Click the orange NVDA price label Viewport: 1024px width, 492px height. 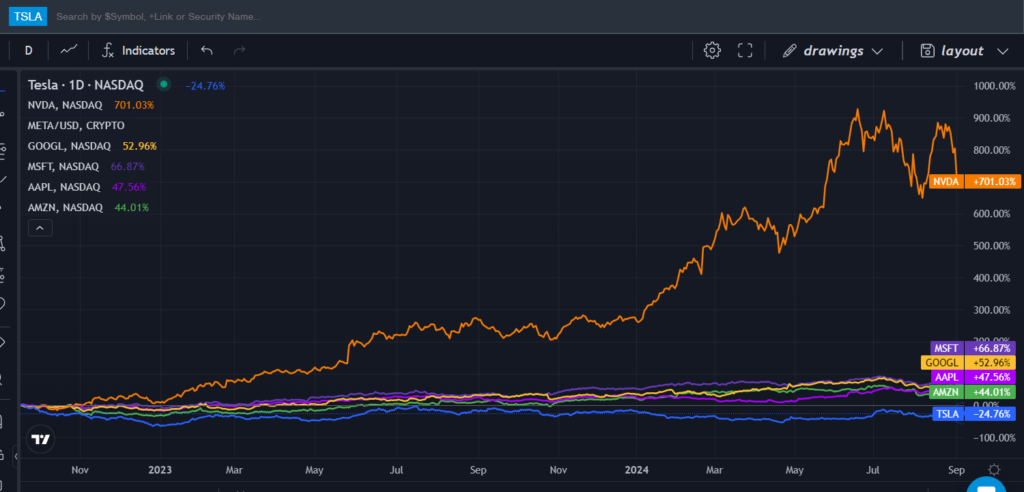tap(945, 182)
